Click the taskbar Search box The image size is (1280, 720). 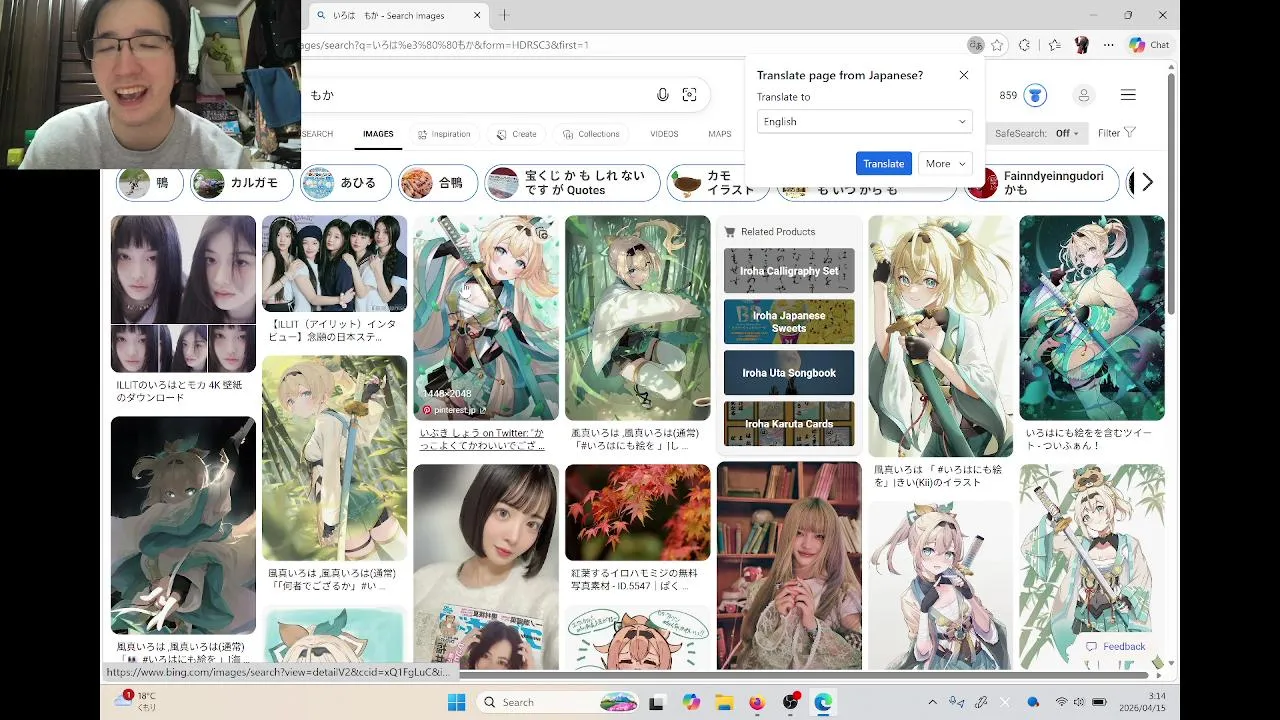(x=558, y=702)
